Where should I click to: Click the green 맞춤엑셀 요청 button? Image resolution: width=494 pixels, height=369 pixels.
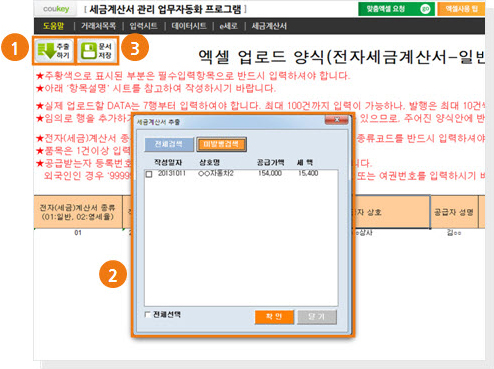pyautogui.click(x=396, y=9)
